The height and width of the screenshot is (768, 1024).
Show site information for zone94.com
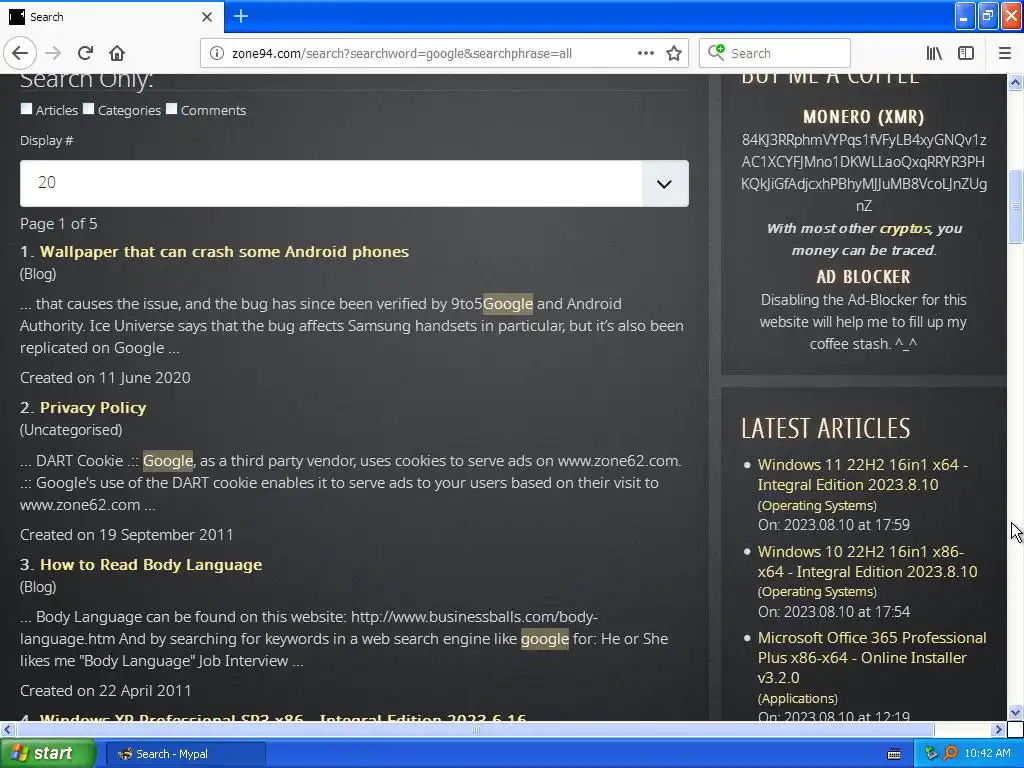click(217, 54)
